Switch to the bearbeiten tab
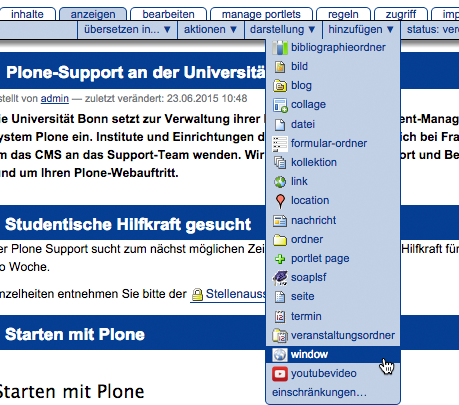Screen dimensions: 459x405 coord(168,14)
